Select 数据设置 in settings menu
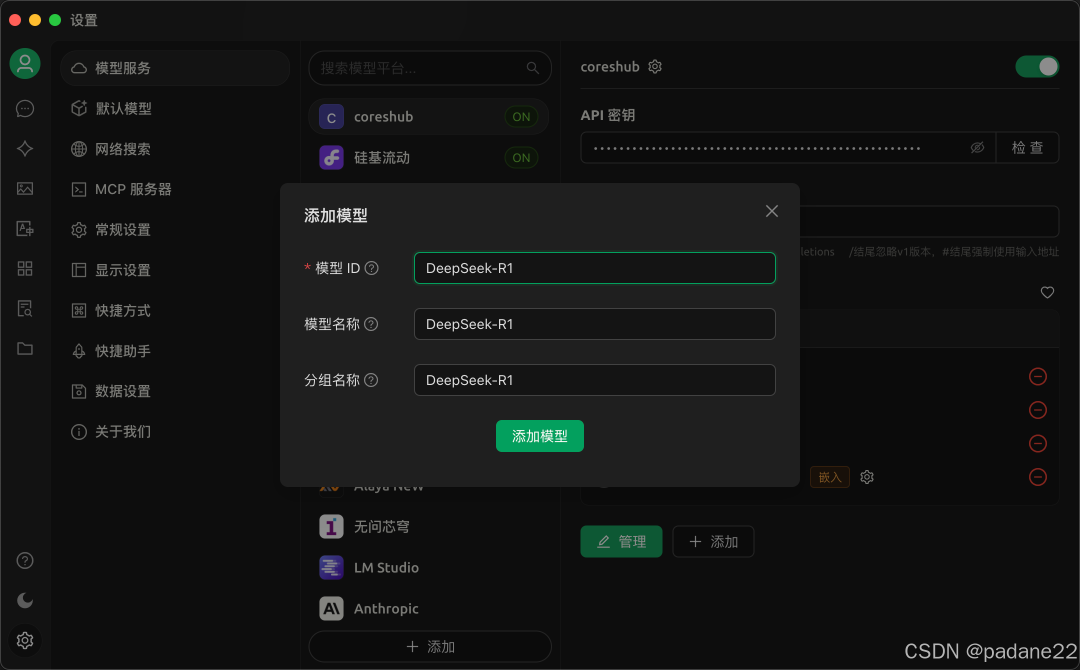1080x670 pixels. (x=175, y=391)
